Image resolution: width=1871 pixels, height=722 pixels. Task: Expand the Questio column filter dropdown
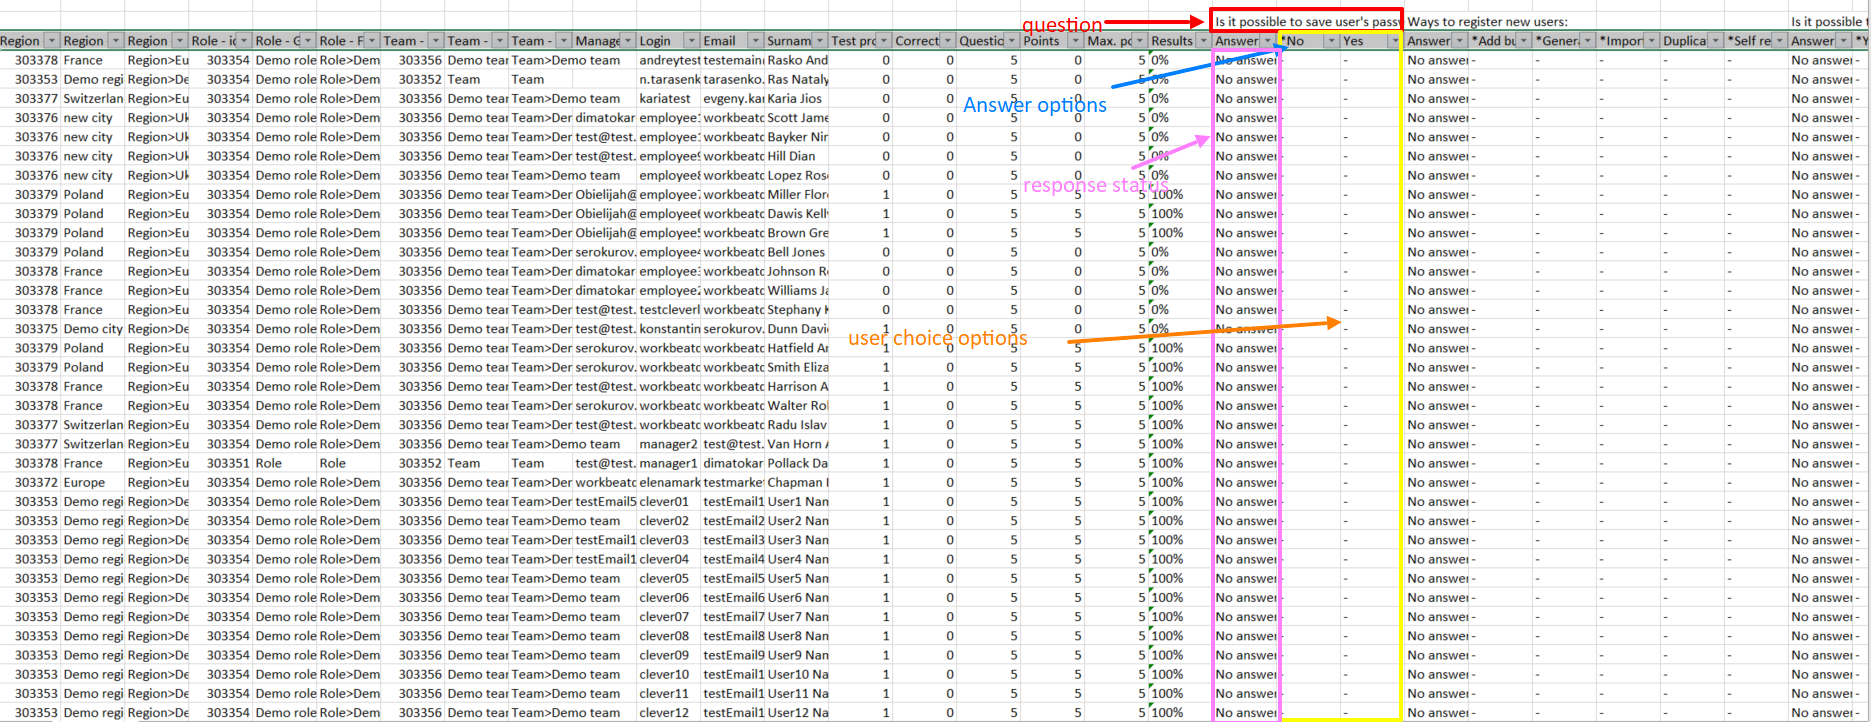click(x=1011, y=41)
